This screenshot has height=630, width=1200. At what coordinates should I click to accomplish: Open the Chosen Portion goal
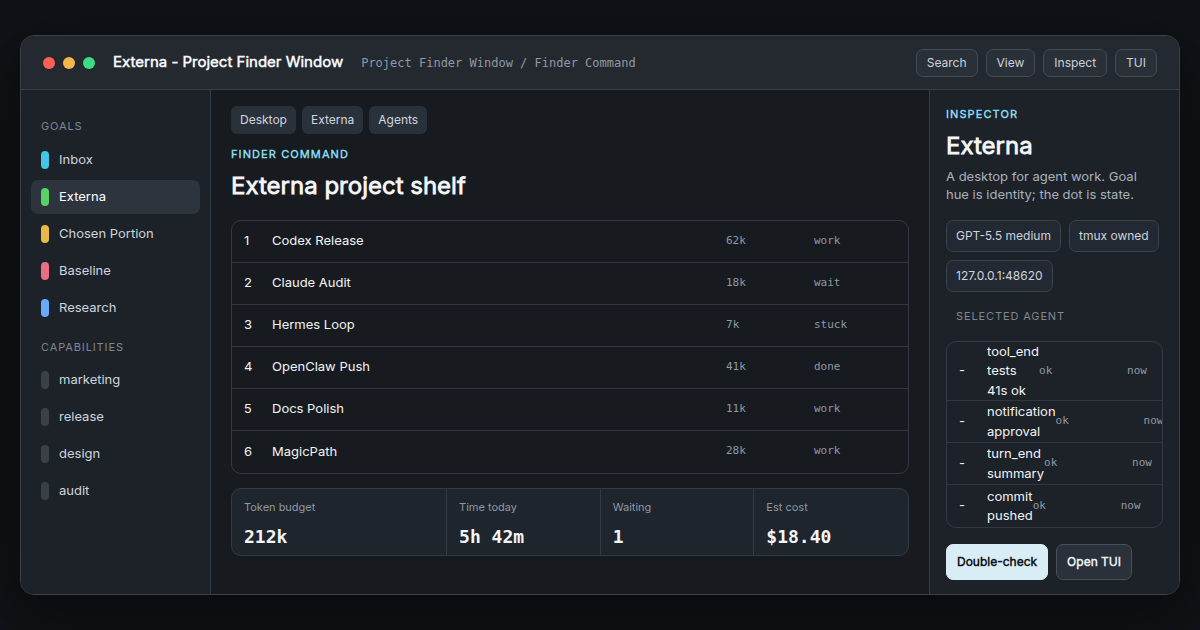[115, 234]
